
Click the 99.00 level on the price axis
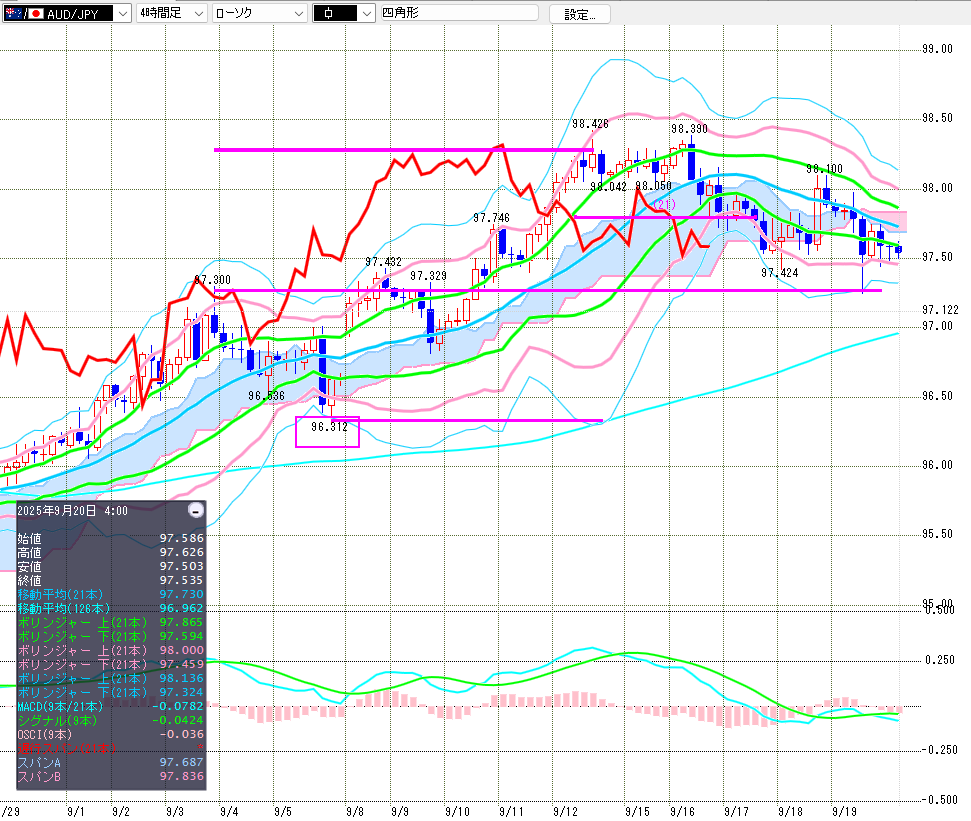point(937,48)
